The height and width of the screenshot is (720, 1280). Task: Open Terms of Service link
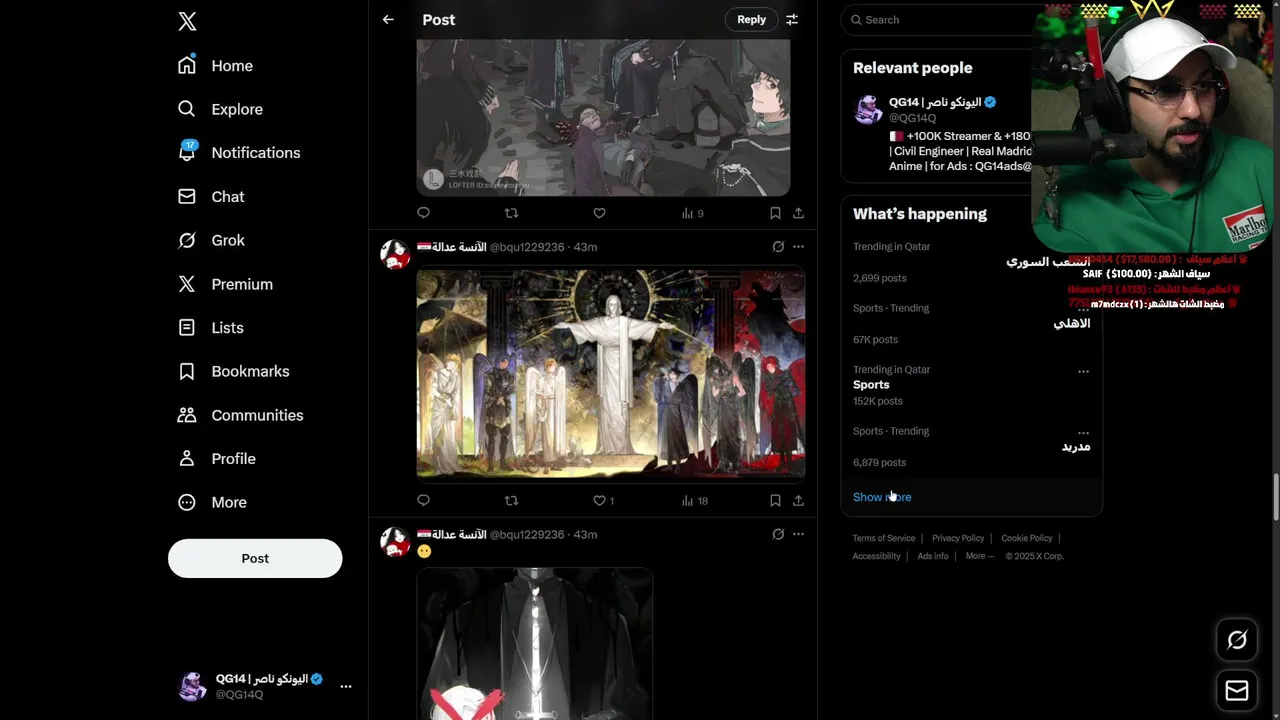pyautogui.click(x=884, y=538)
